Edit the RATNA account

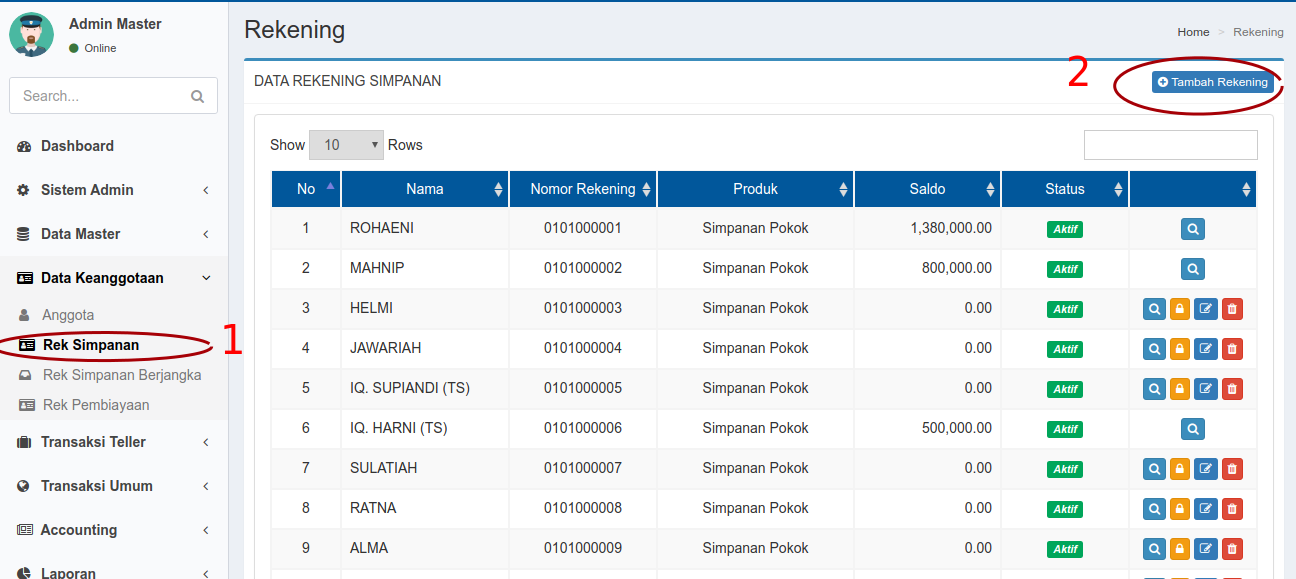click(x=1206, y=509)
